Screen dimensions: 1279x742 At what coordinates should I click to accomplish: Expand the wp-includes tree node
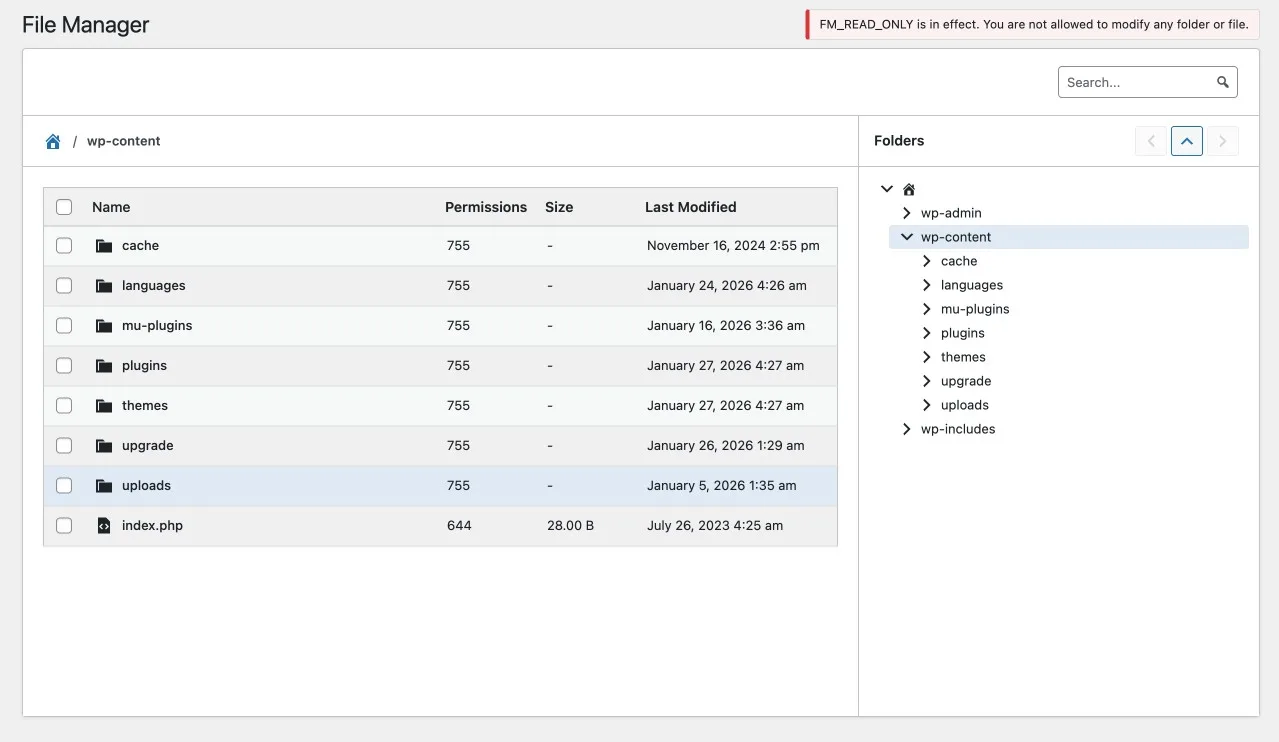click(x=906, y=429)
